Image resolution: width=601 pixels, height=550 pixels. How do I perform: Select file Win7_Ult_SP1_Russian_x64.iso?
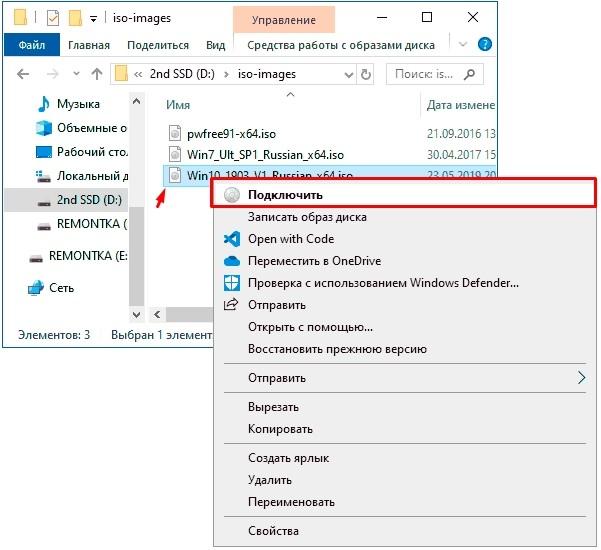(265, 155)
